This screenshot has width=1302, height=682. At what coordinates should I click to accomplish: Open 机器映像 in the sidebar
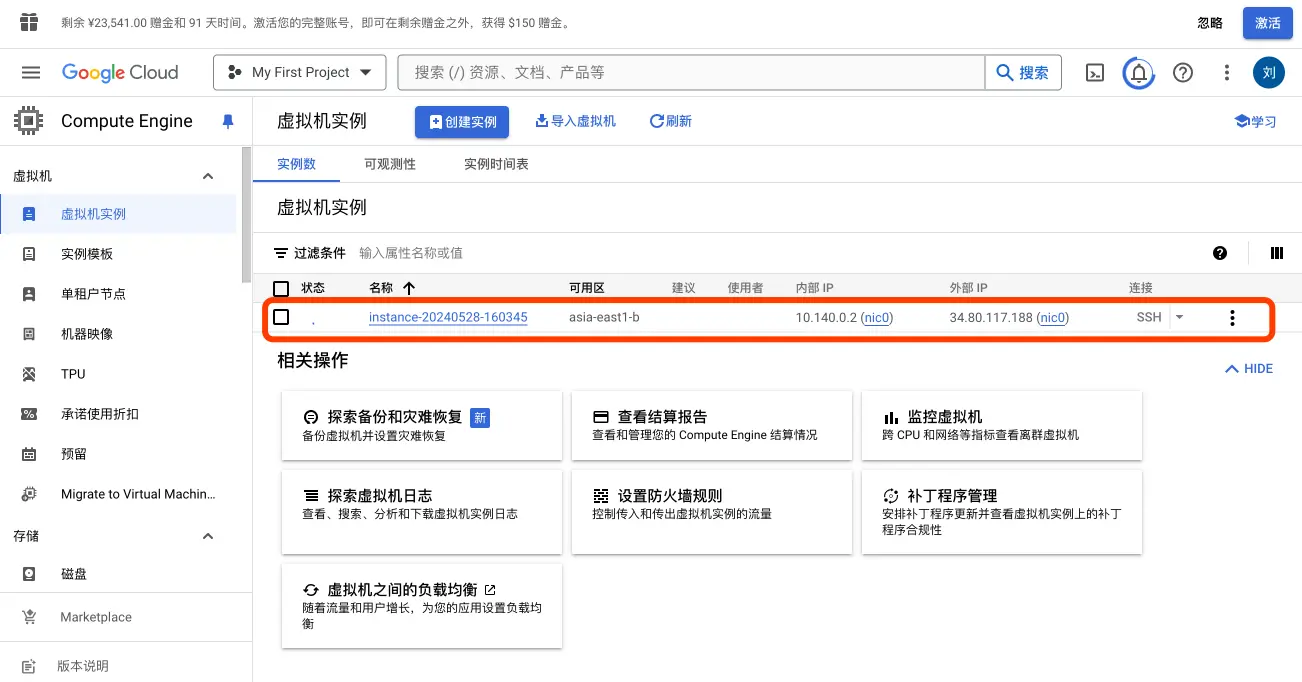point(120,334)
